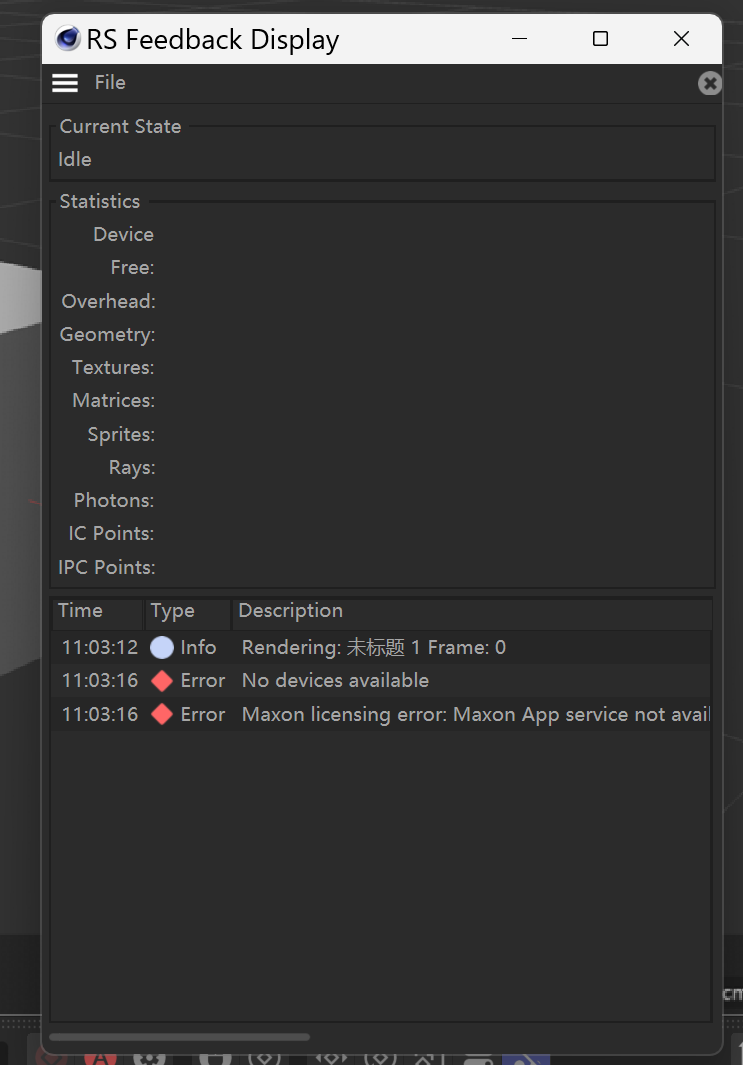Screen dimensions: 743x1065
Task: Click the blue application icon in the taskbar
Action: [x=526, y=1057]
